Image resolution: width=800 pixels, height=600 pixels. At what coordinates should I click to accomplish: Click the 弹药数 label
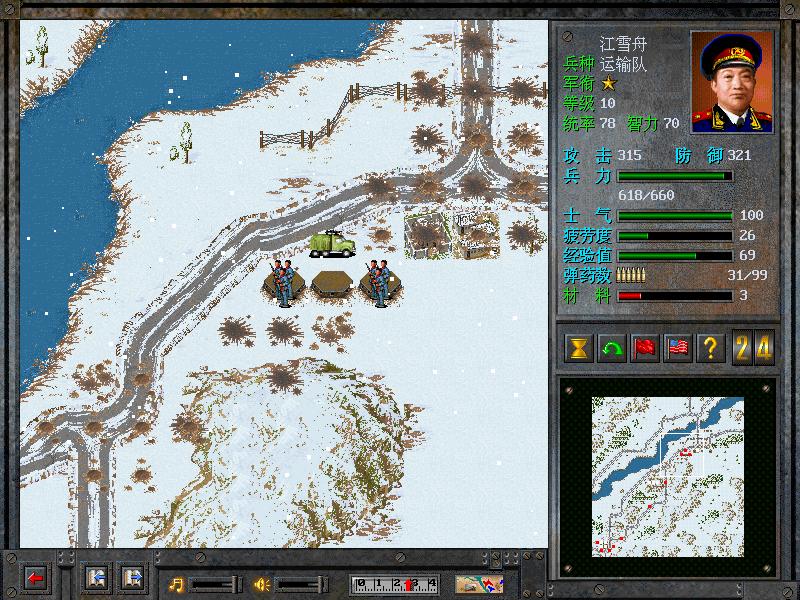587,276
